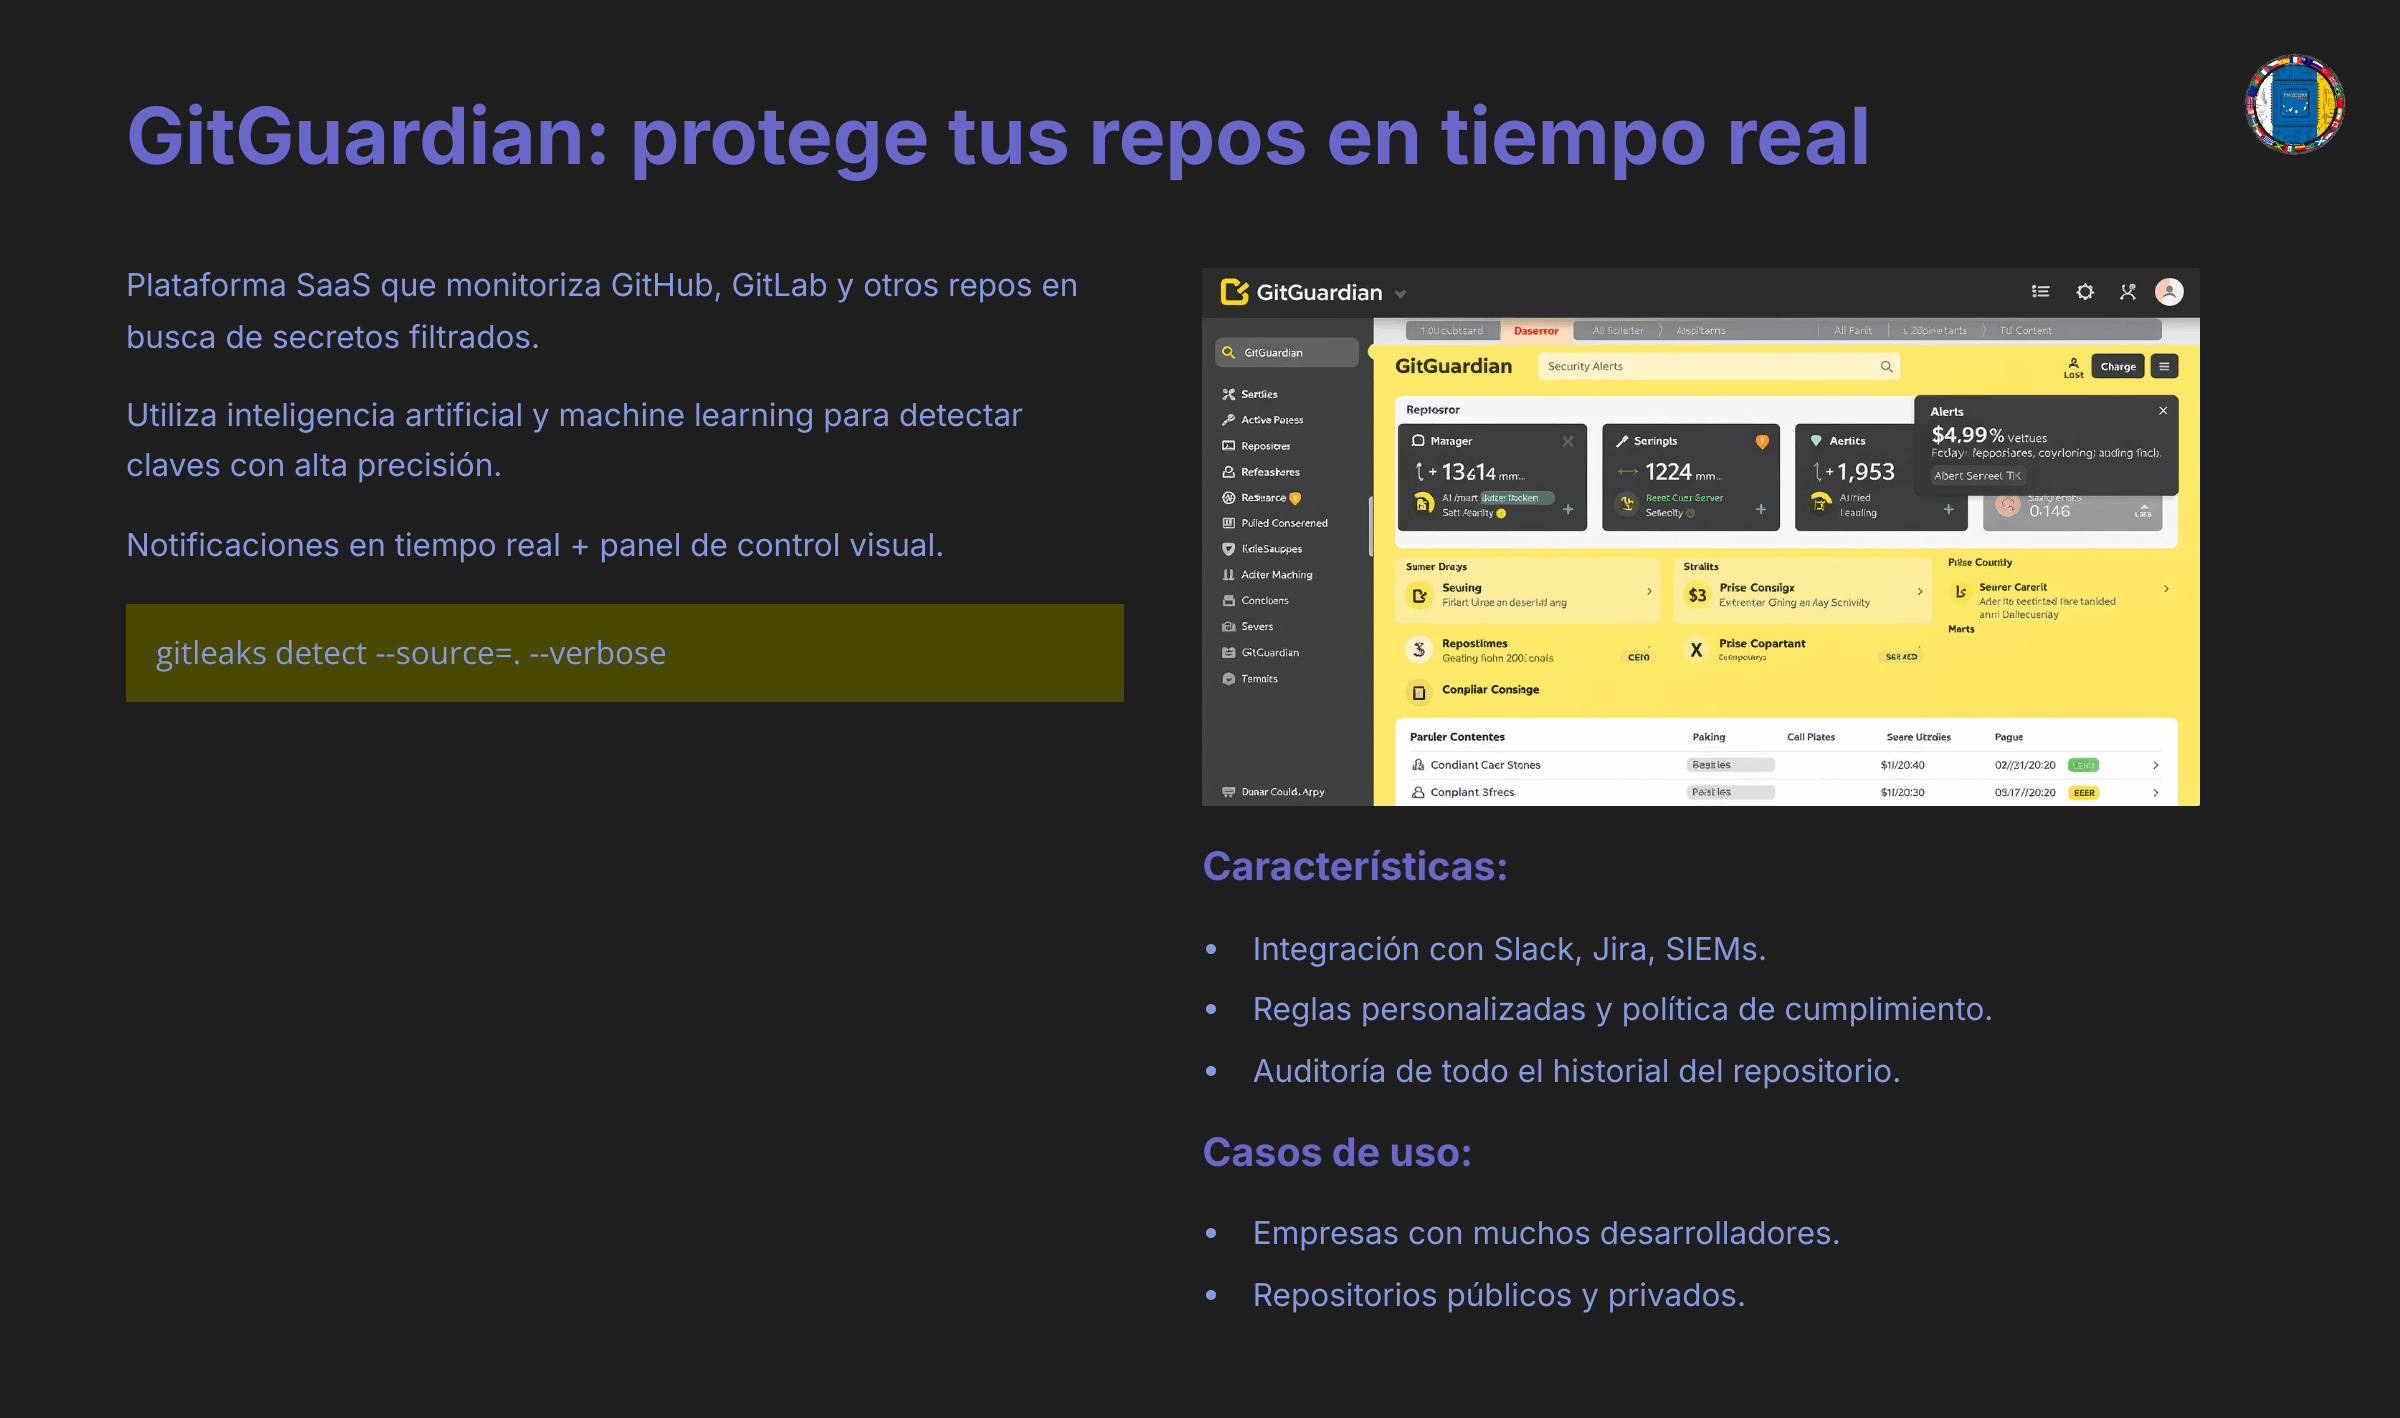Click the Seare Utrdies column header
2400x1418 pixels.
click(1918, 737)
